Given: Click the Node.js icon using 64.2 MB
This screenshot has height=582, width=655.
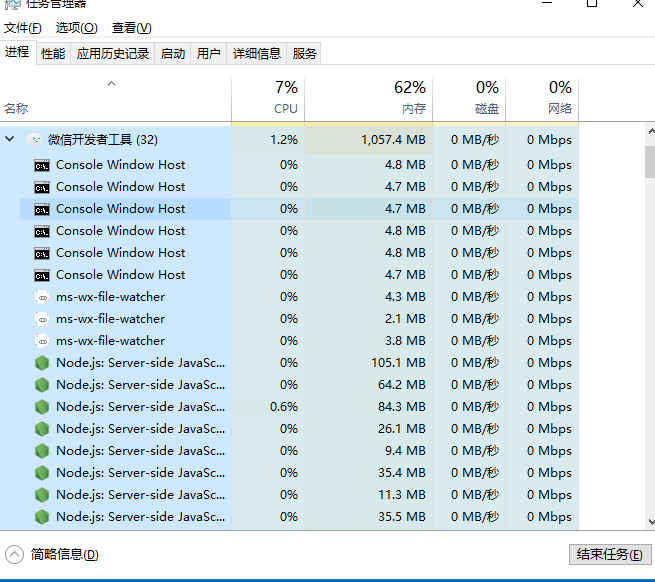Looking at the screenshot, I should pyautogui.click(x=42, y=385).
